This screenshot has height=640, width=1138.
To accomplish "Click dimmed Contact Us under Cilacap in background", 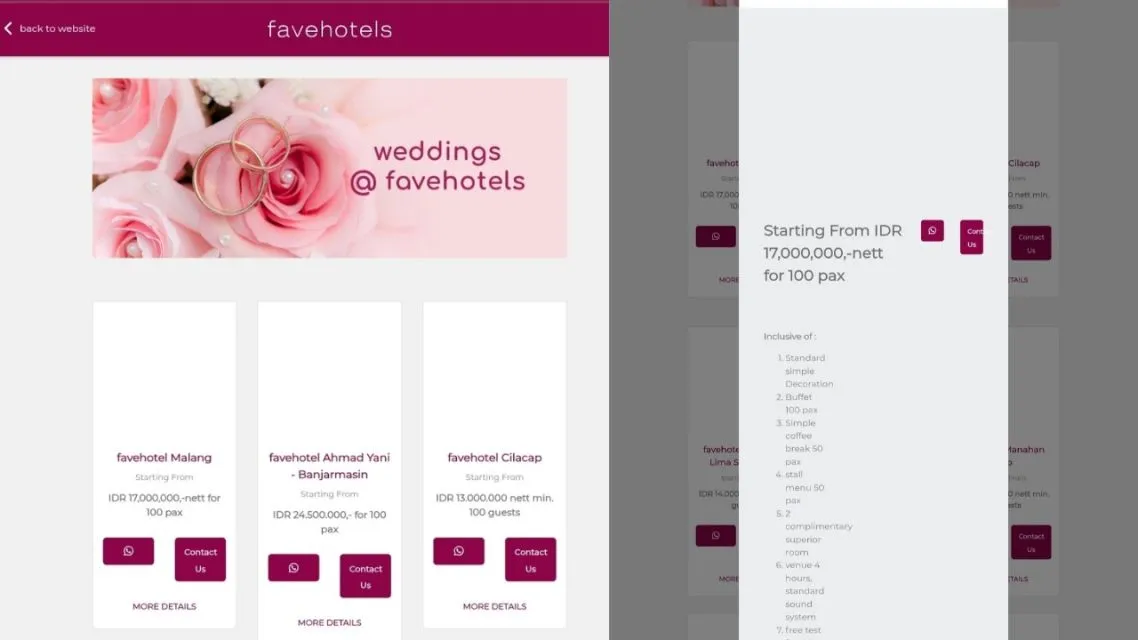I will (x=1031, y=243).
